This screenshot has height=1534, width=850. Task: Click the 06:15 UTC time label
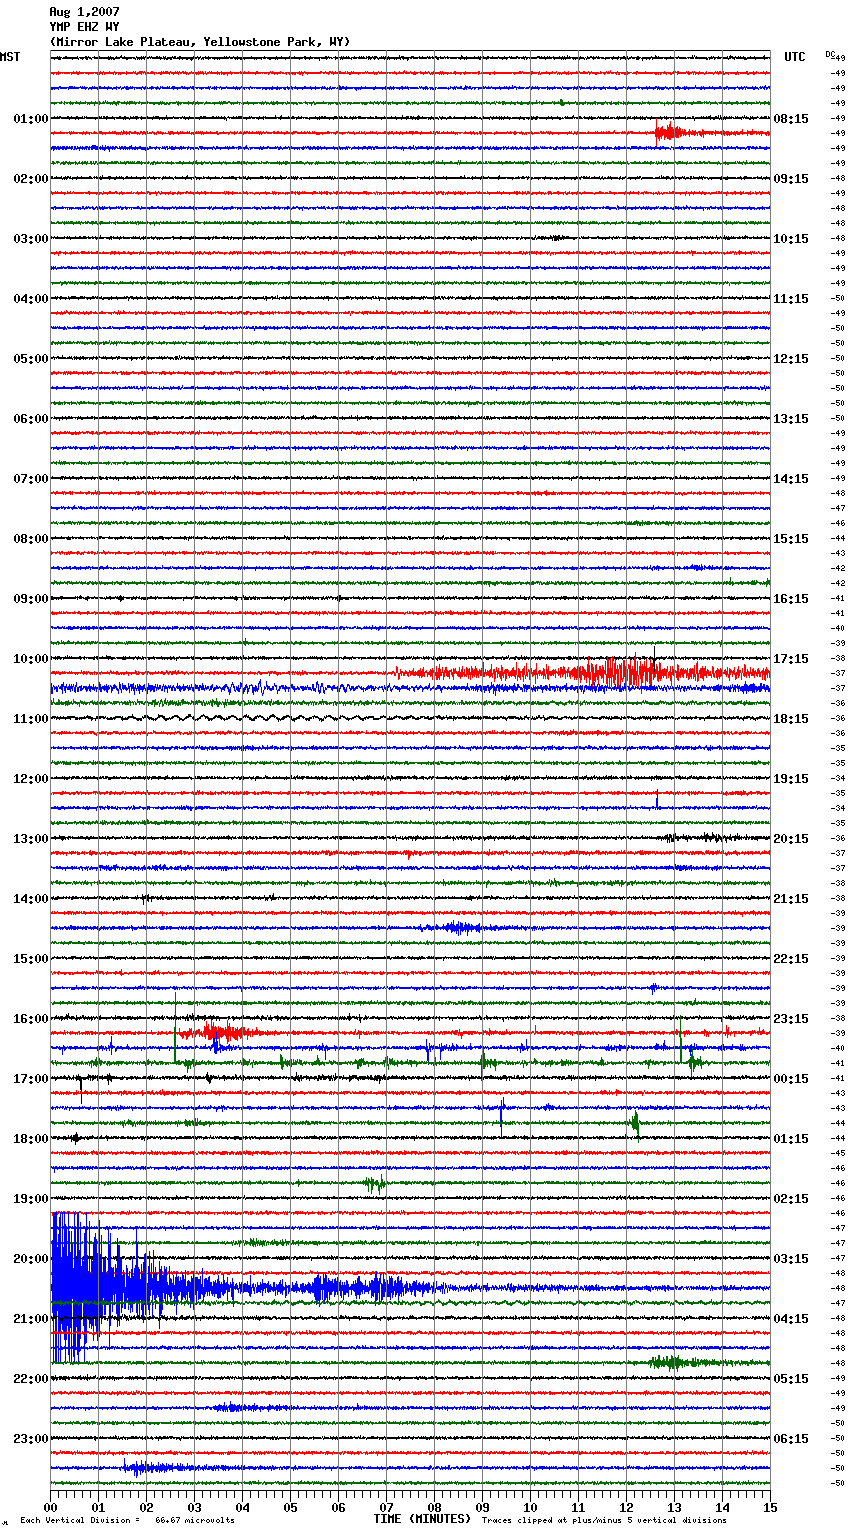point(791,1439)
